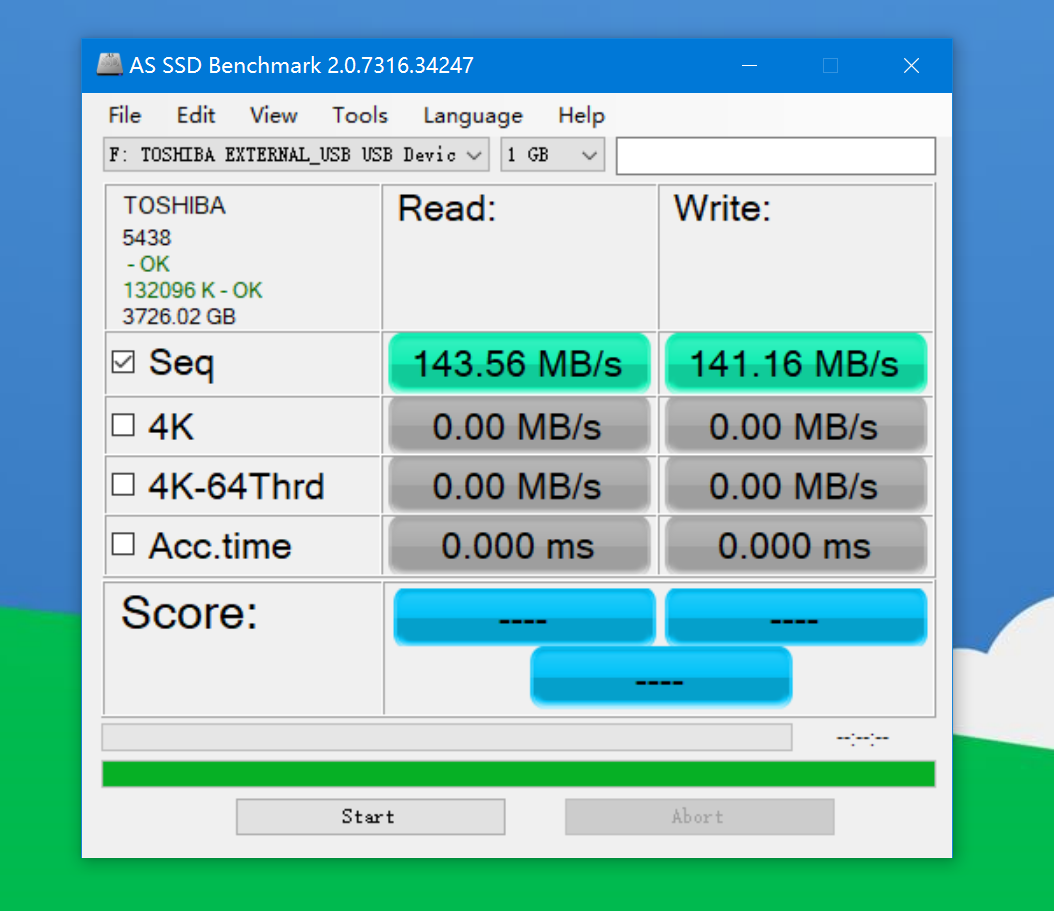This screenshot has height=911, width=1054.
Task: Click the greyed Abort button
Action: pos(700,816)
